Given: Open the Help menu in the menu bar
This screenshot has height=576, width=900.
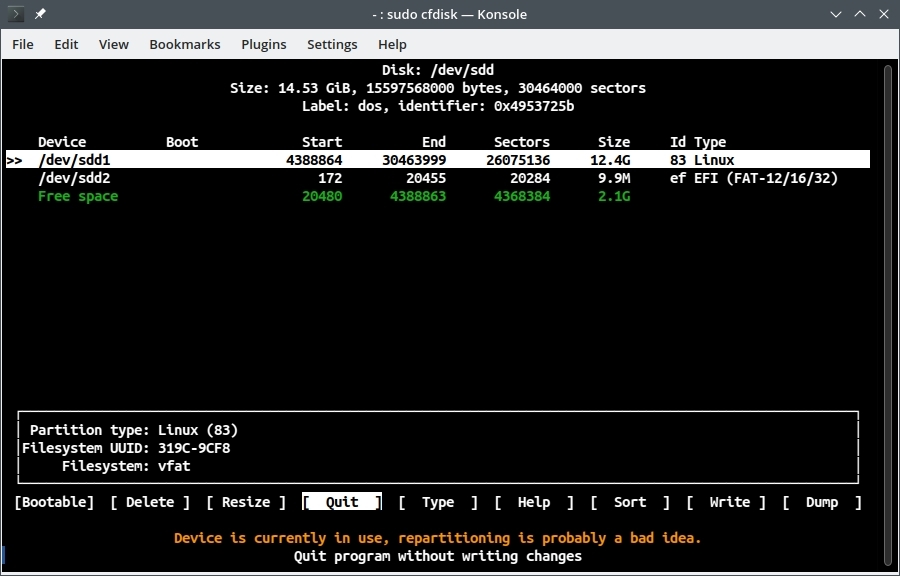Looking at the screenshot, I should (392, 44).
